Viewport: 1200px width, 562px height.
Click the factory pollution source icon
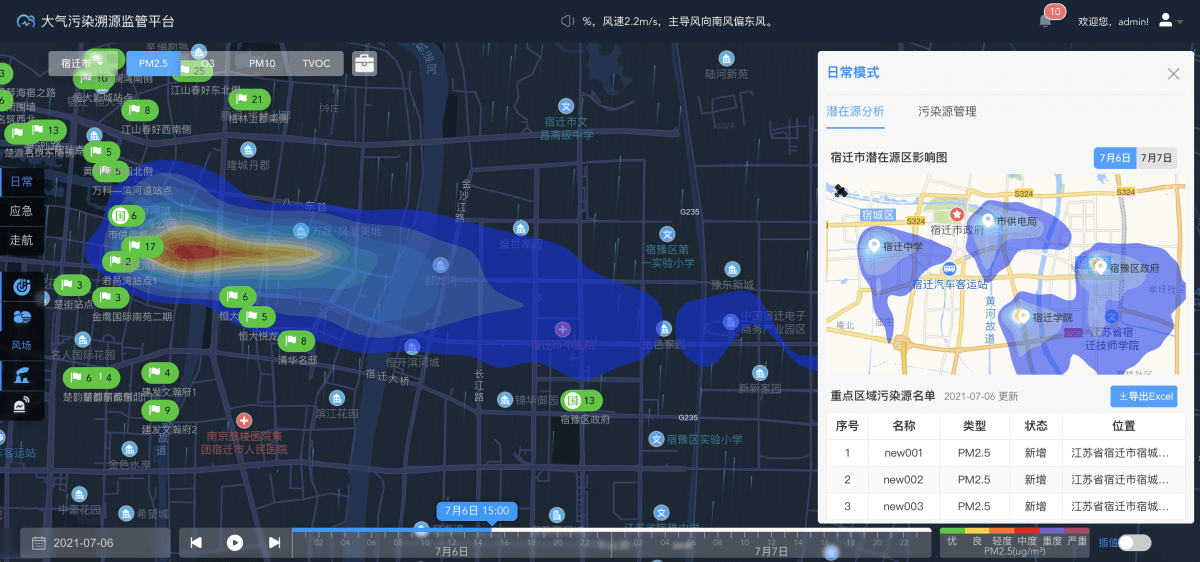pos(22,375)
